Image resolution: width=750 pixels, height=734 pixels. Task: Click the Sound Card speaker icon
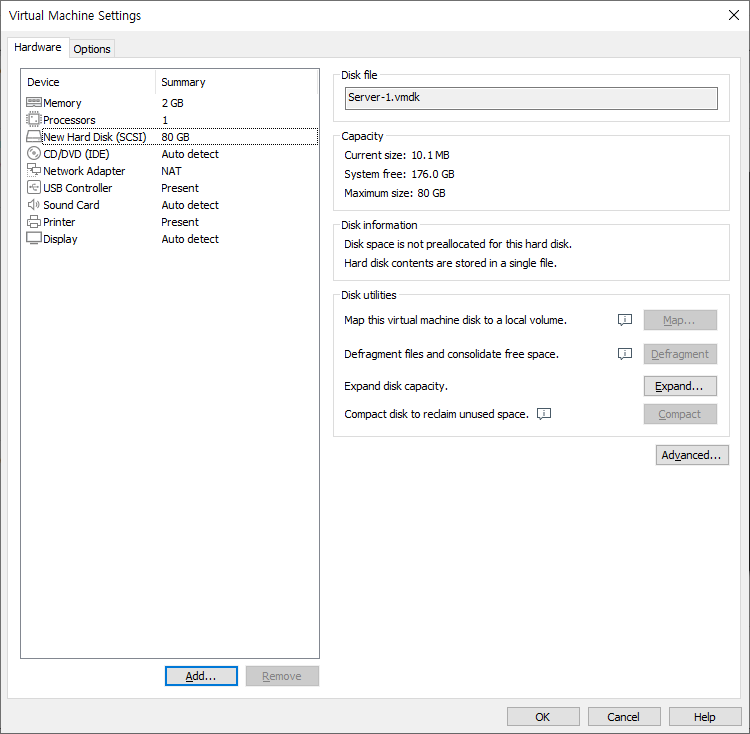click(33, 204)
